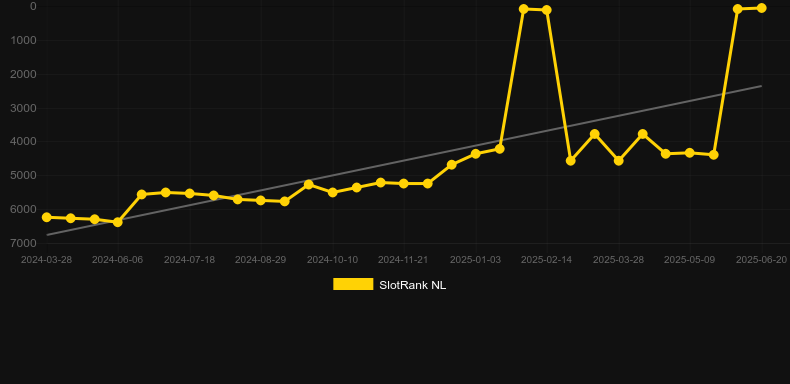This screenshot has width=790, height=384.
Task: Click the x-axis label 2025-03-28
Action: coord(619,260)
